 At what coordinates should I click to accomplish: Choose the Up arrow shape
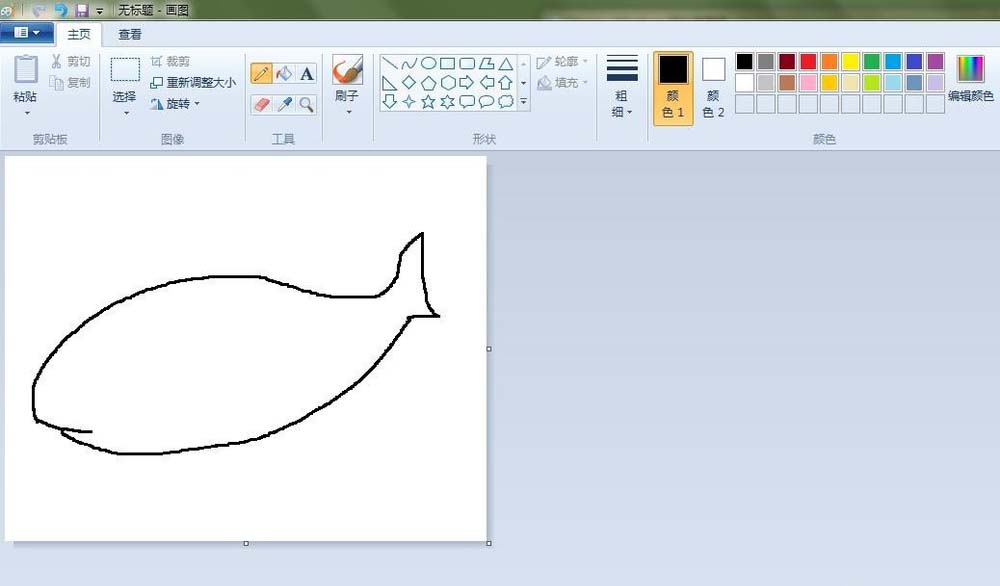(x=506, y=83)
